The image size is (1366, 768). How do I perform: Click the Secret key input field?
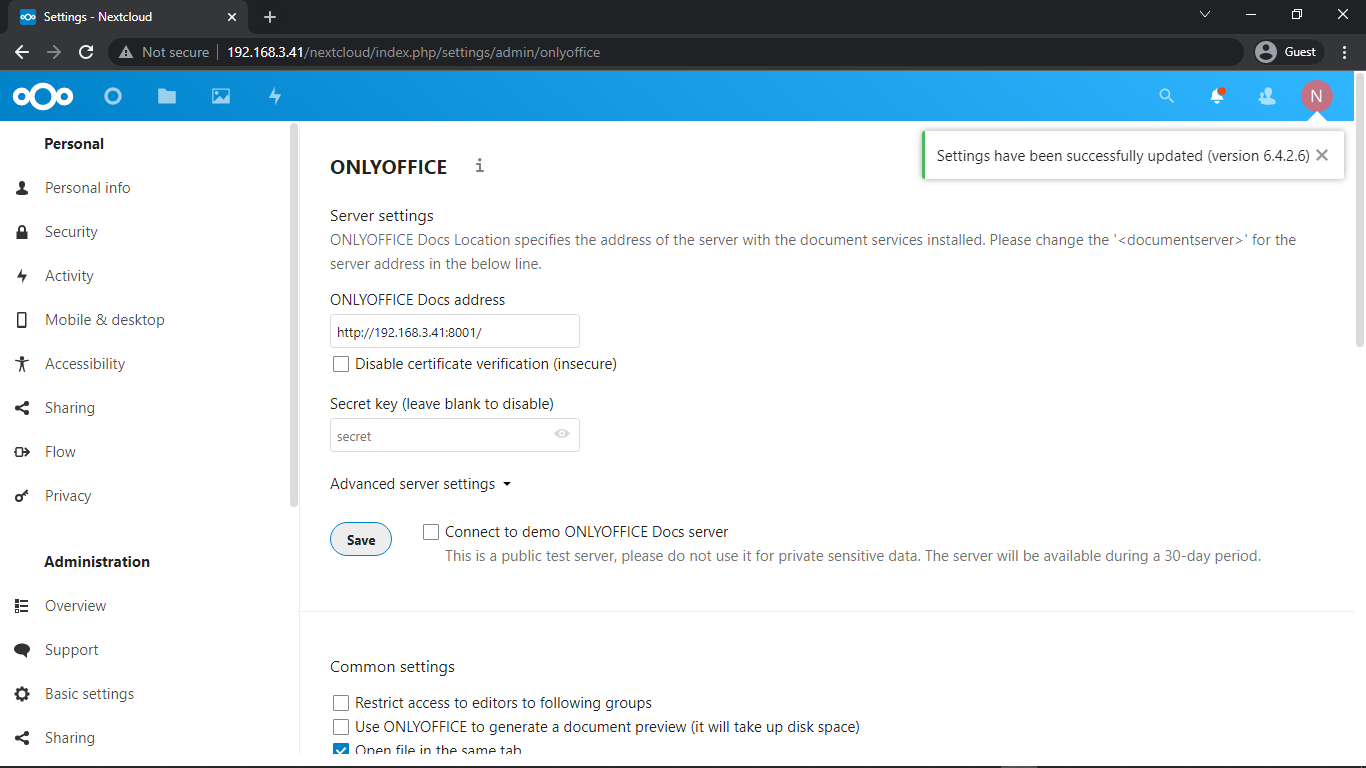[x=455, y=435]
